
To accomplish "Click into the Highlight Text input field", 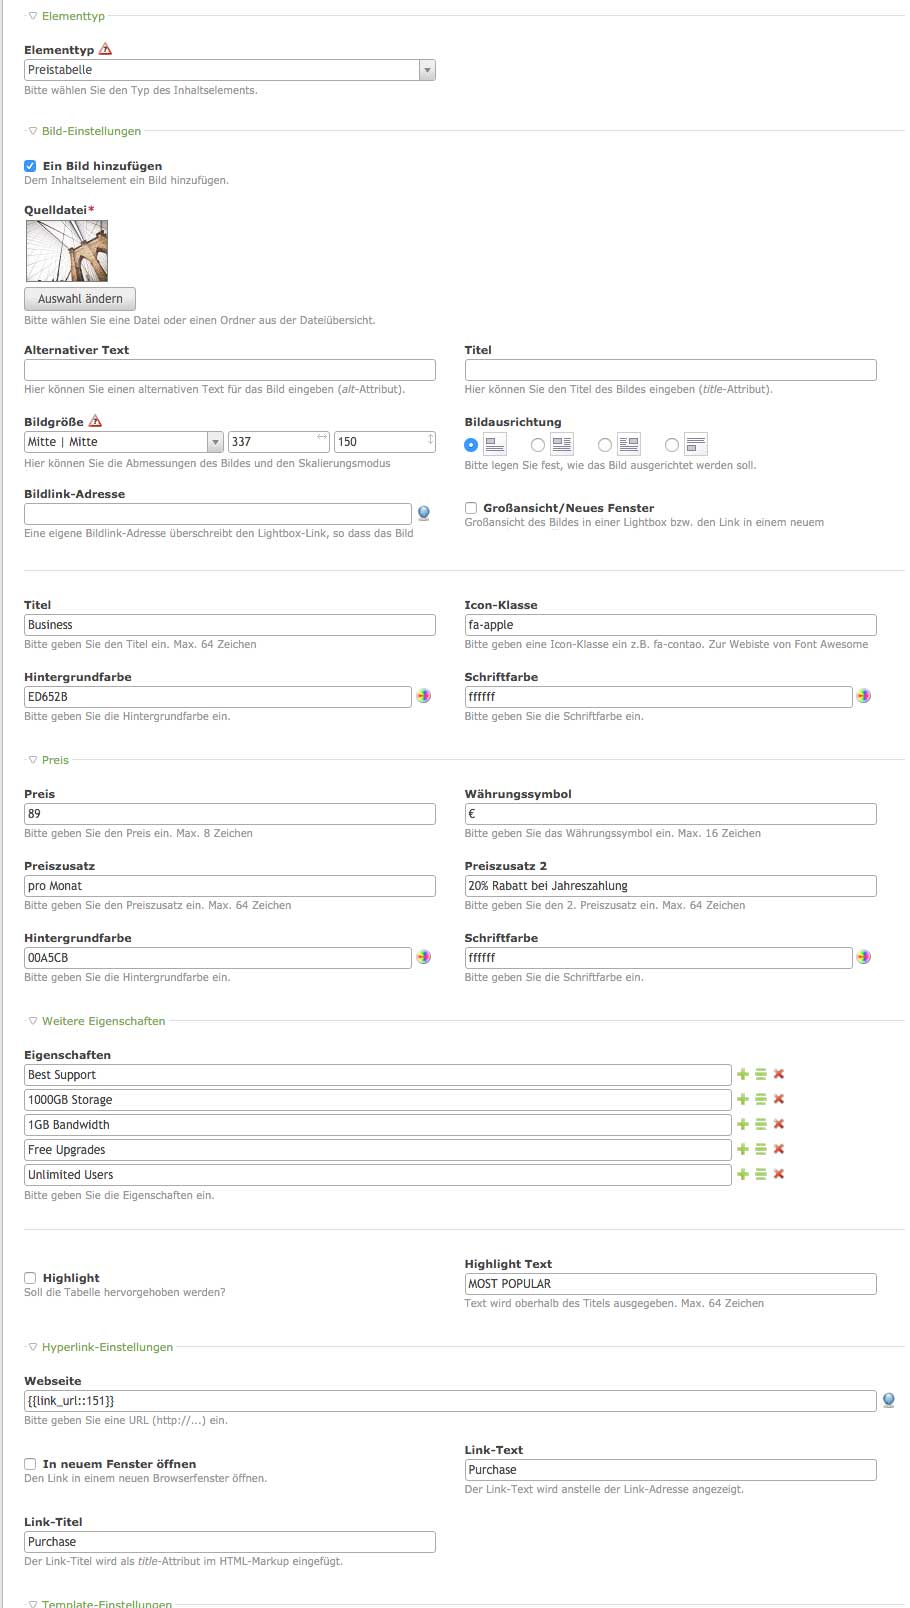I will pos(670,1284).
